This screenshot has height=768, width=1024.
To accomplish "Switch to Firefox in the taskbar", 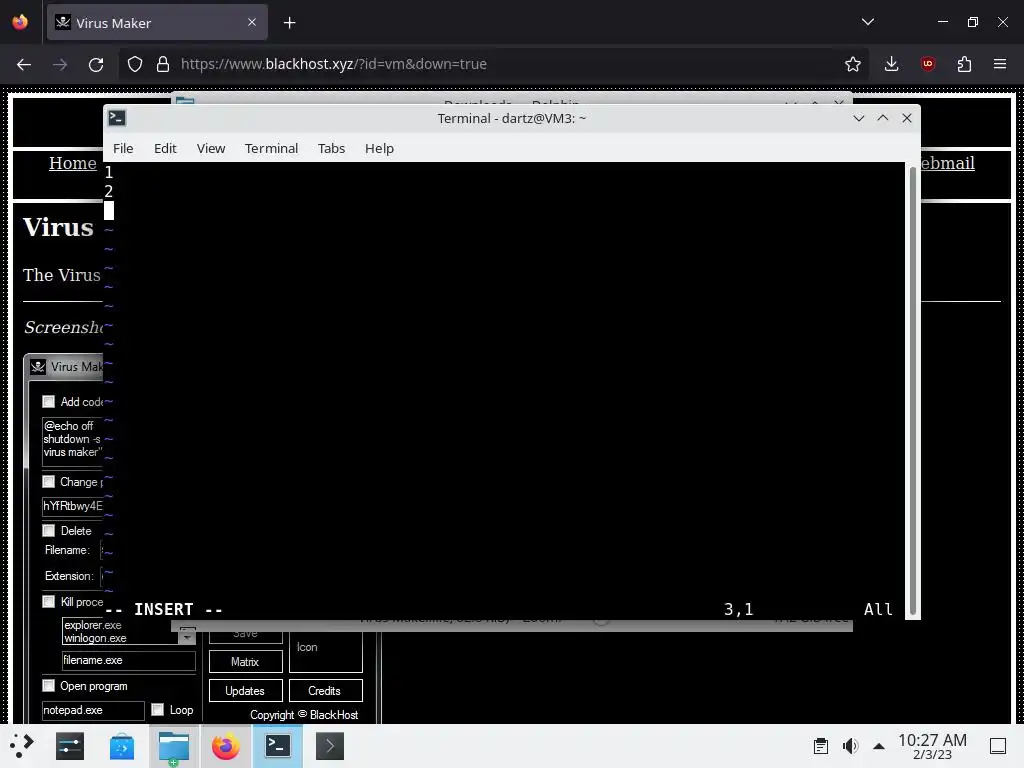I will point(225,746).
